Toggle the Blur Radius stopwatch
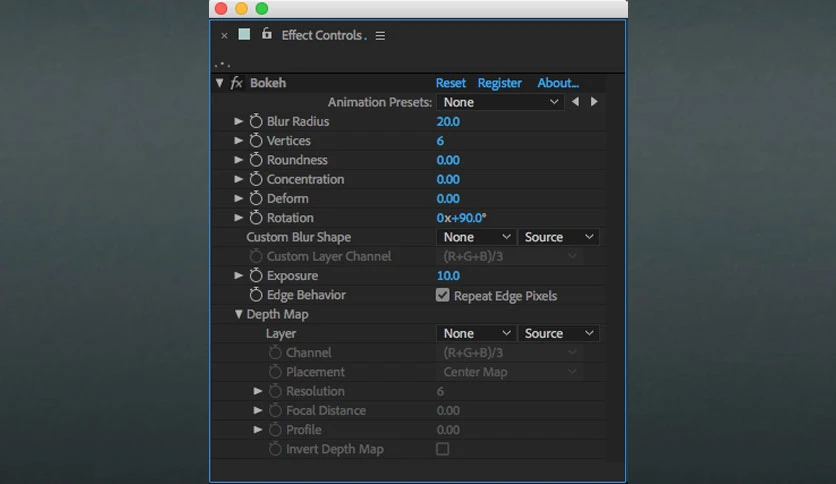 (x=256, y=121)
